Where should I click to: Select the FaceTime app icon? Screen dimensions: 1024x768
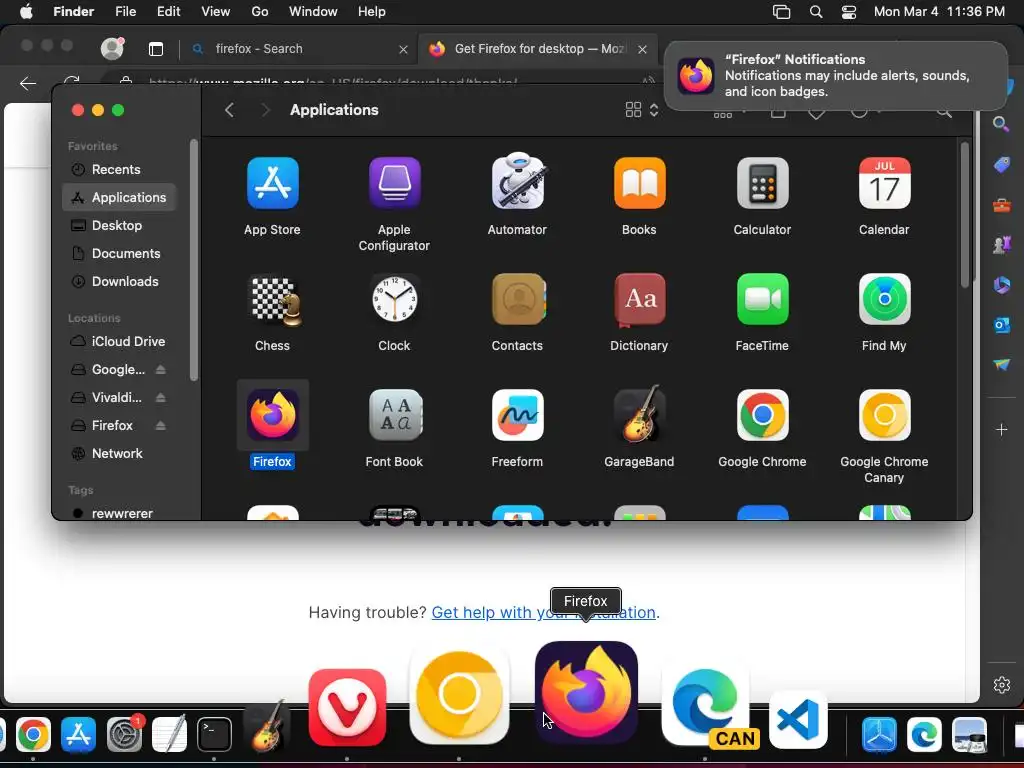pos(762,299)
